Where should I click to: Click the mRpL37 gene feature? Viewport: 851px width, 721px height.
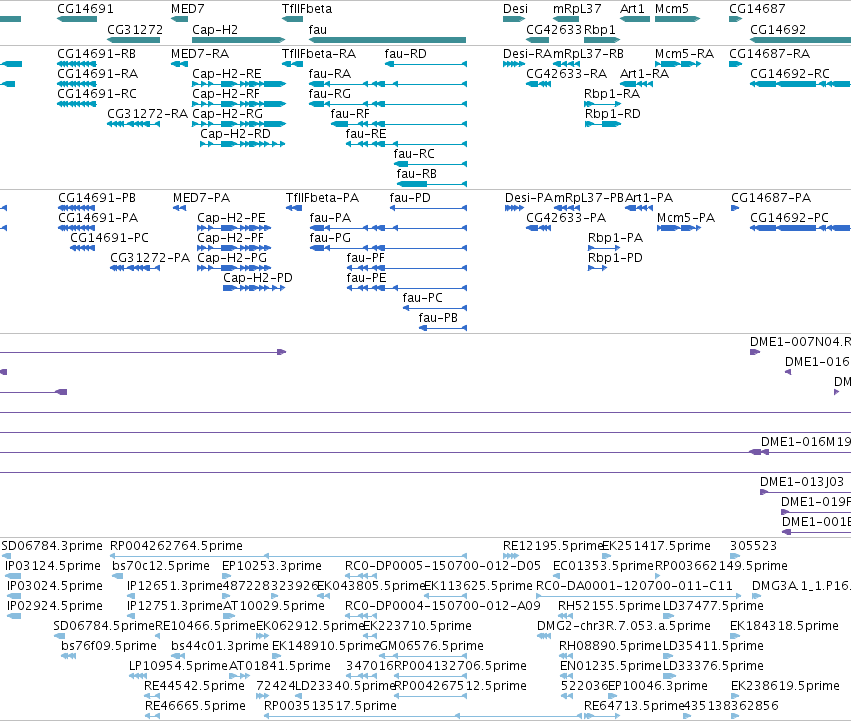(x=566, y=19)
